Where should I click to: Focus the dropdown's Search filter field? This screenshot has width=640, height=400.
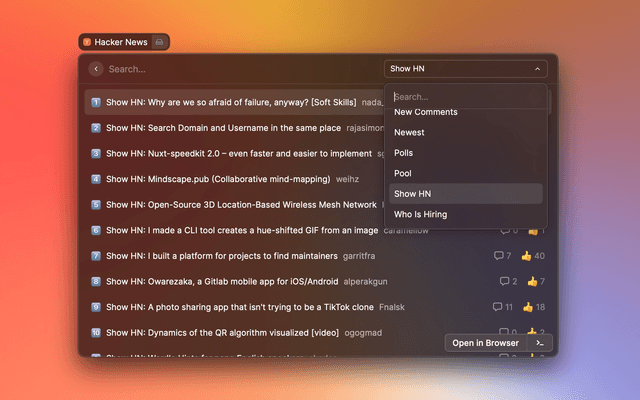[x=466, y=97]
